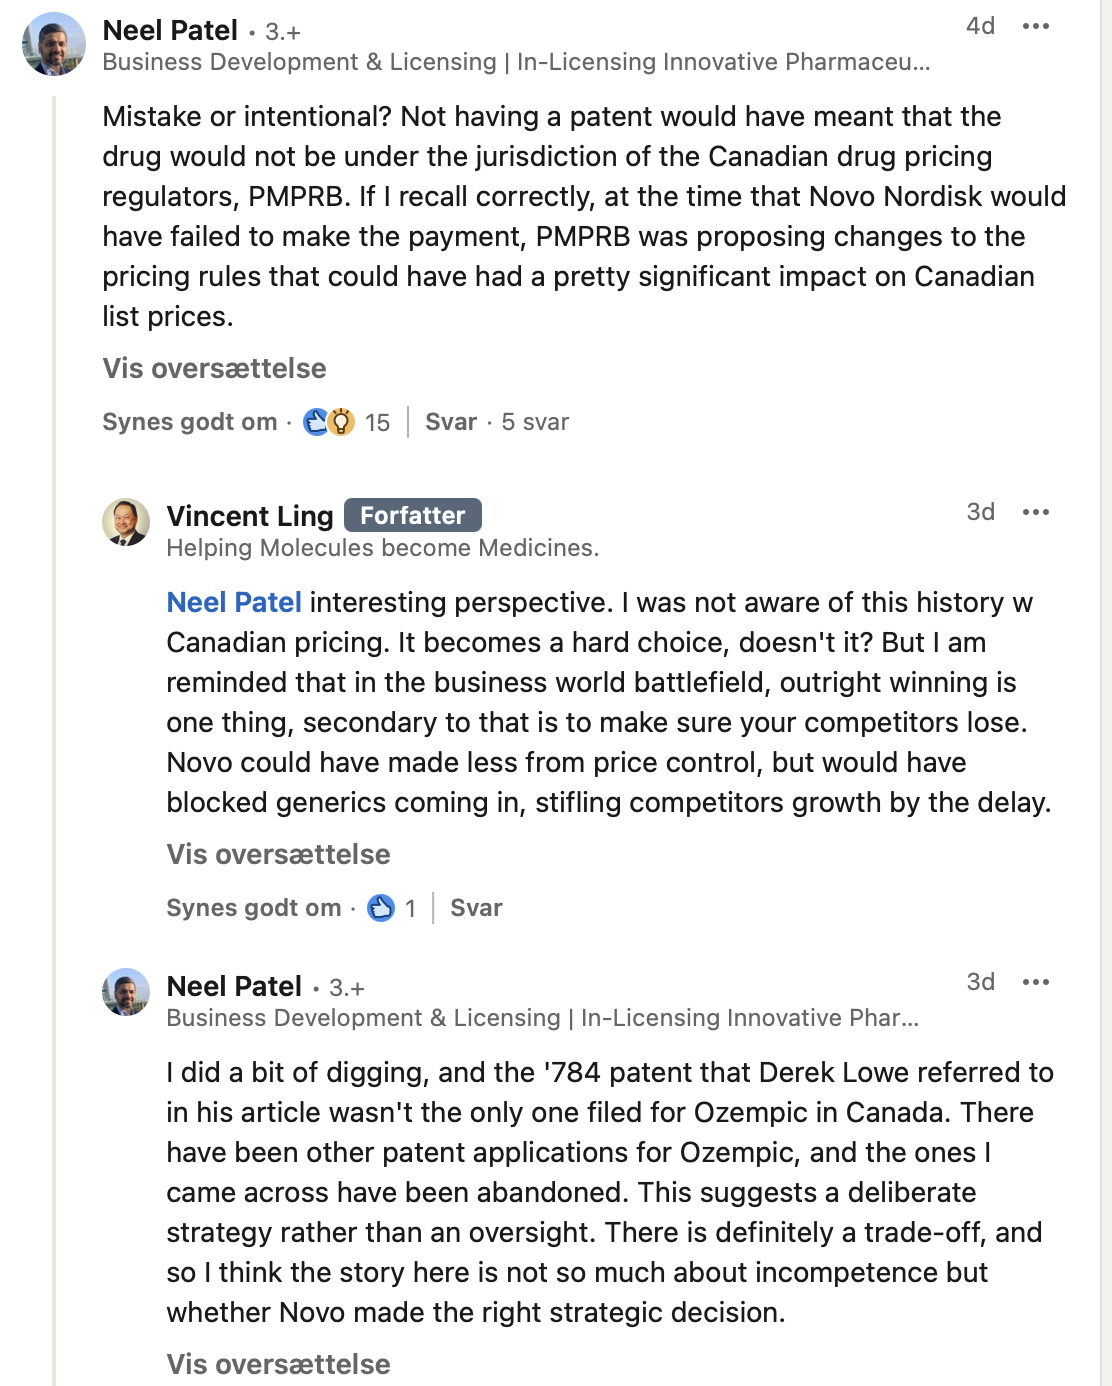View reactions icons next to 15 count
Viewport: 1112px width, 1386px height.
click(329, 422)
